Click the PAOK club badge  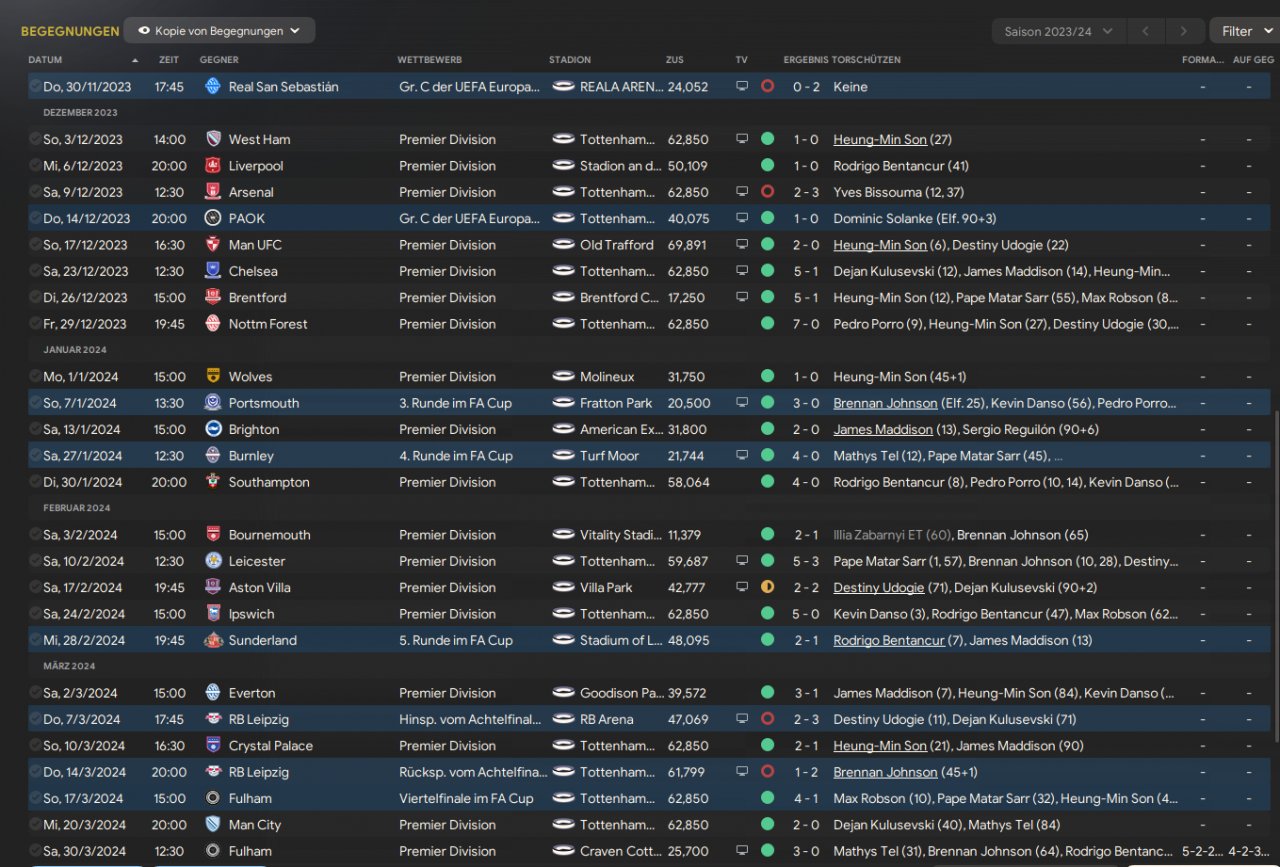pos(212,218)
